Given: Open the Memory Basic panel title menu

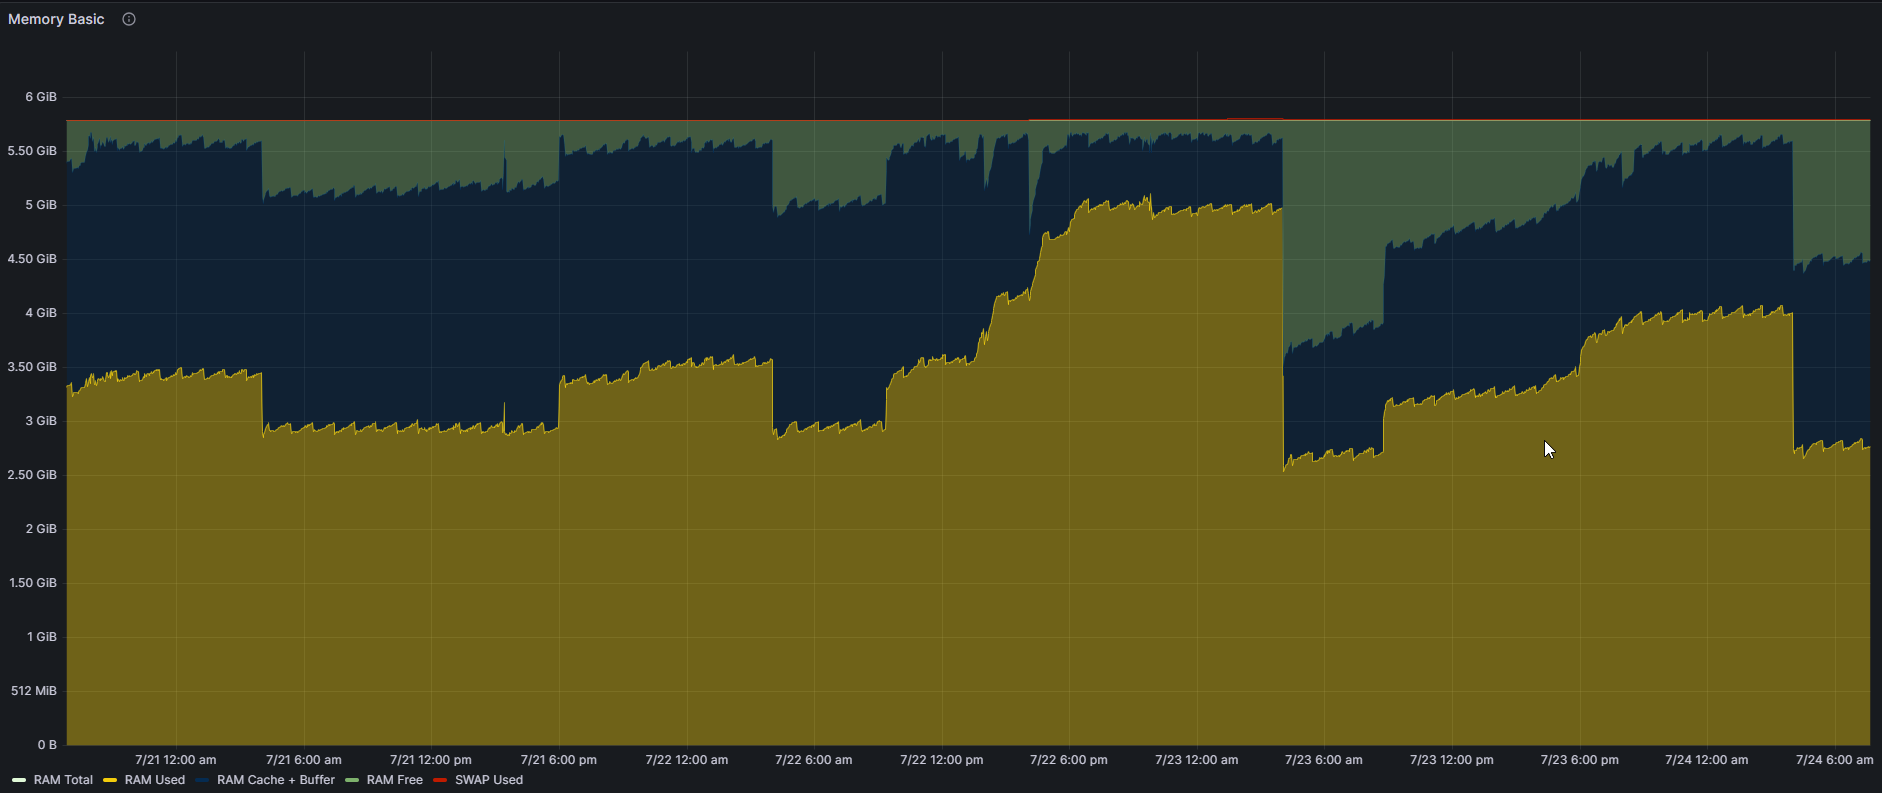Looking at the screenshot, I should click(x=56, y=19).
